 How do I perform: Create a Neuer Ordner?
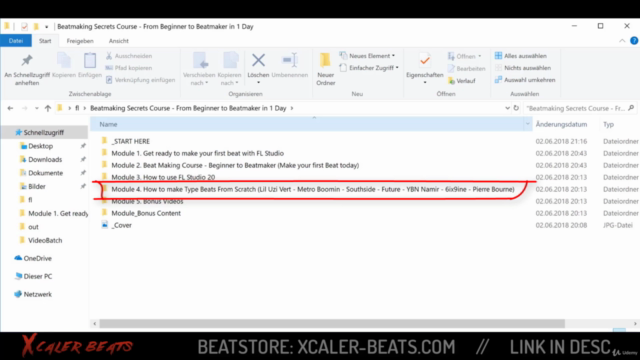pos(326,69)
